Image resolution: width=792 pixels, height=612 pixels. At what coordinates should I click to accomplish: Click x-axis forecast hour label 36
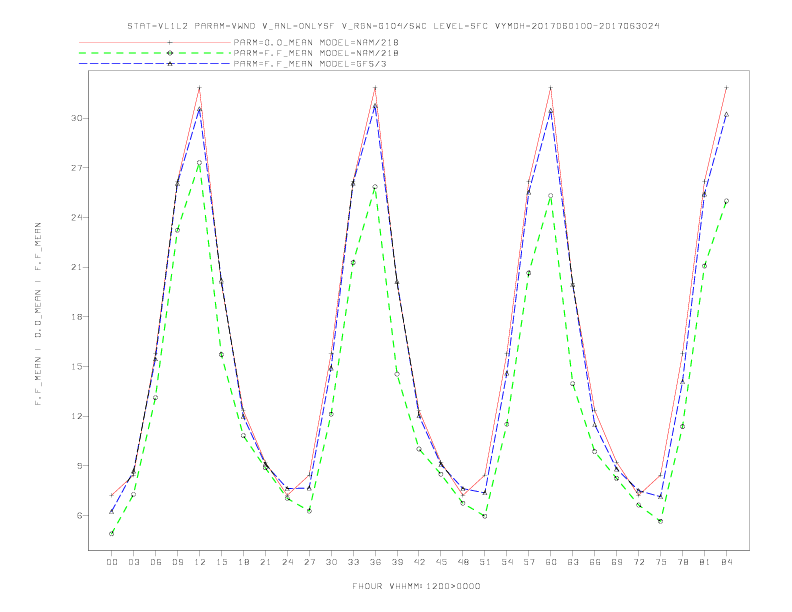375,562
